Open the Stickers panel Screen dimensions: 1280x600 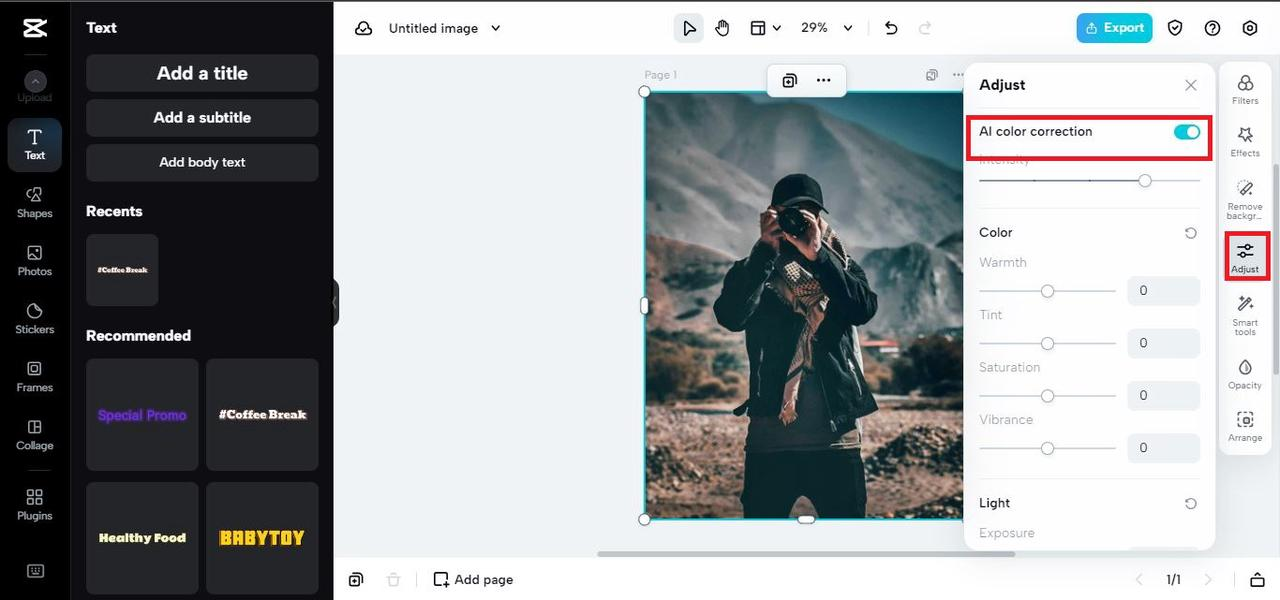click(x=35, y=318)
